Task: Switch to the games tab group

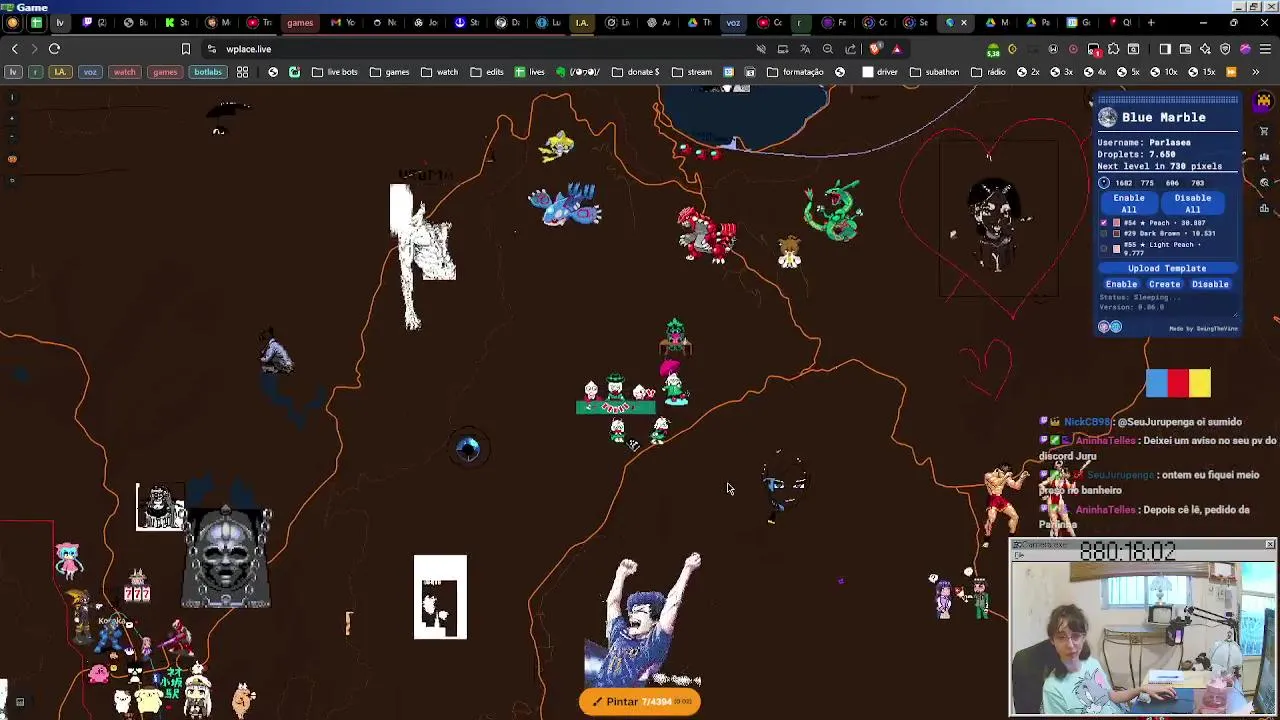Action: [x=300, y=22]
